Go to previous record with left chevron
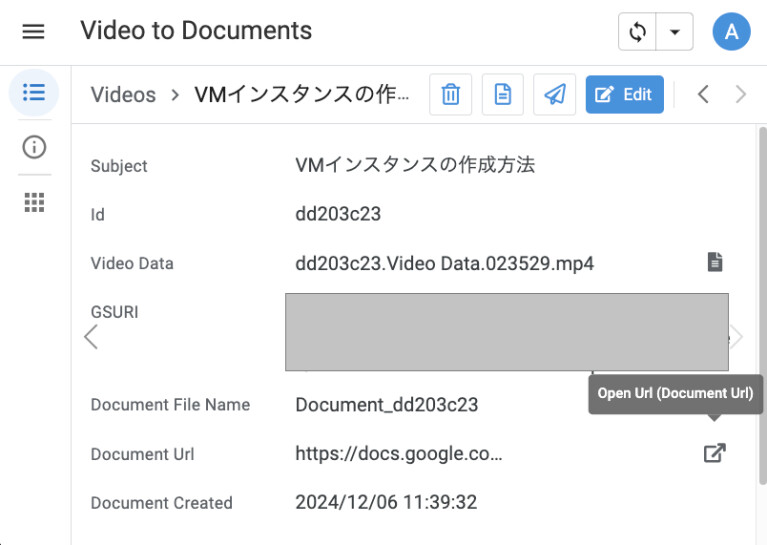The height and width of the screenshot is (545, 767). pyautogui.click(x=703, y=95)
